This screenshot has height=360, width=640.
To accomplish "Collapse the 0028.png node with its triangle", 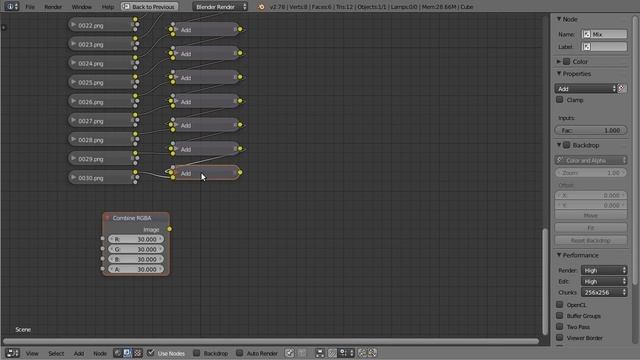I will 73,140.
